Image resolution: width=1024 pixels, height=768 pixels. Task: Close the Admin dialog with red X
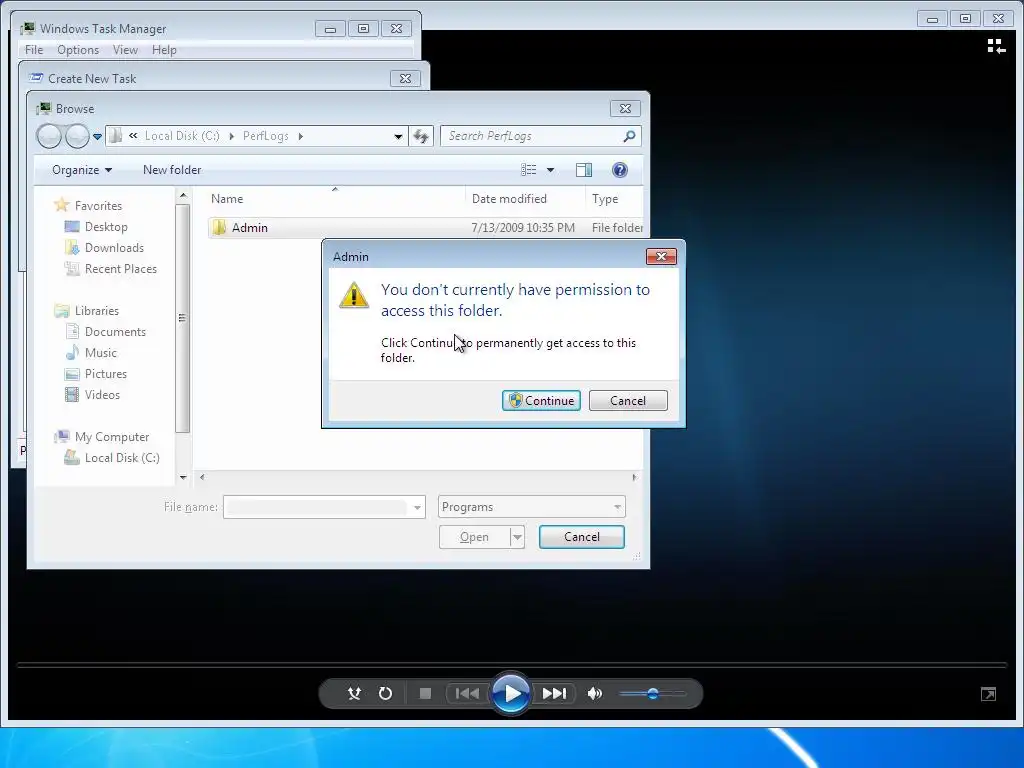(661, 256)
